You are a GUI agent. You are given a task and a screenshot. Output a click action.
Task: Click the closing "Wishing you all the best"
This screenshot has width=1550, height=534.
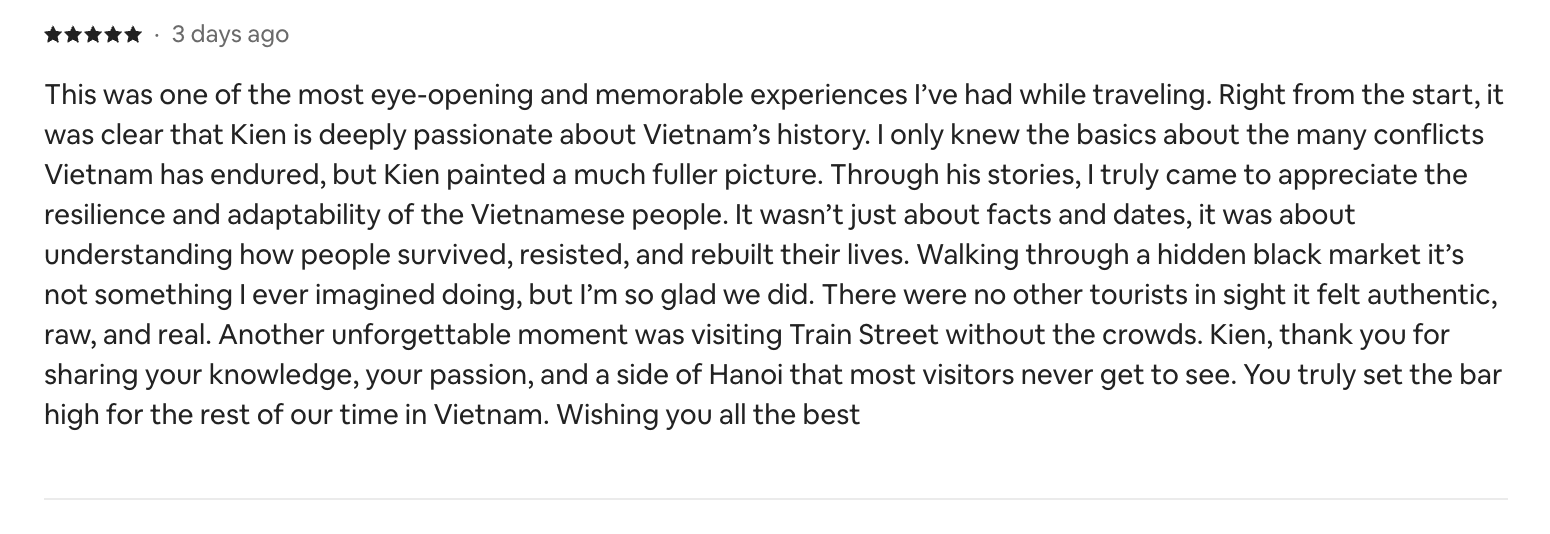(x=708, y=414)
